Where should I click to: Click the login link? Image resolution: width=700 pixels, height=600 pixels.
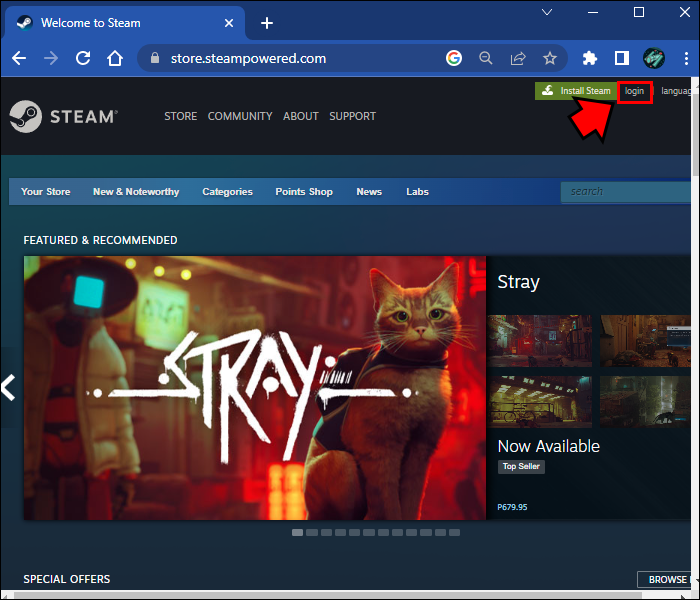tap(634, 91)
